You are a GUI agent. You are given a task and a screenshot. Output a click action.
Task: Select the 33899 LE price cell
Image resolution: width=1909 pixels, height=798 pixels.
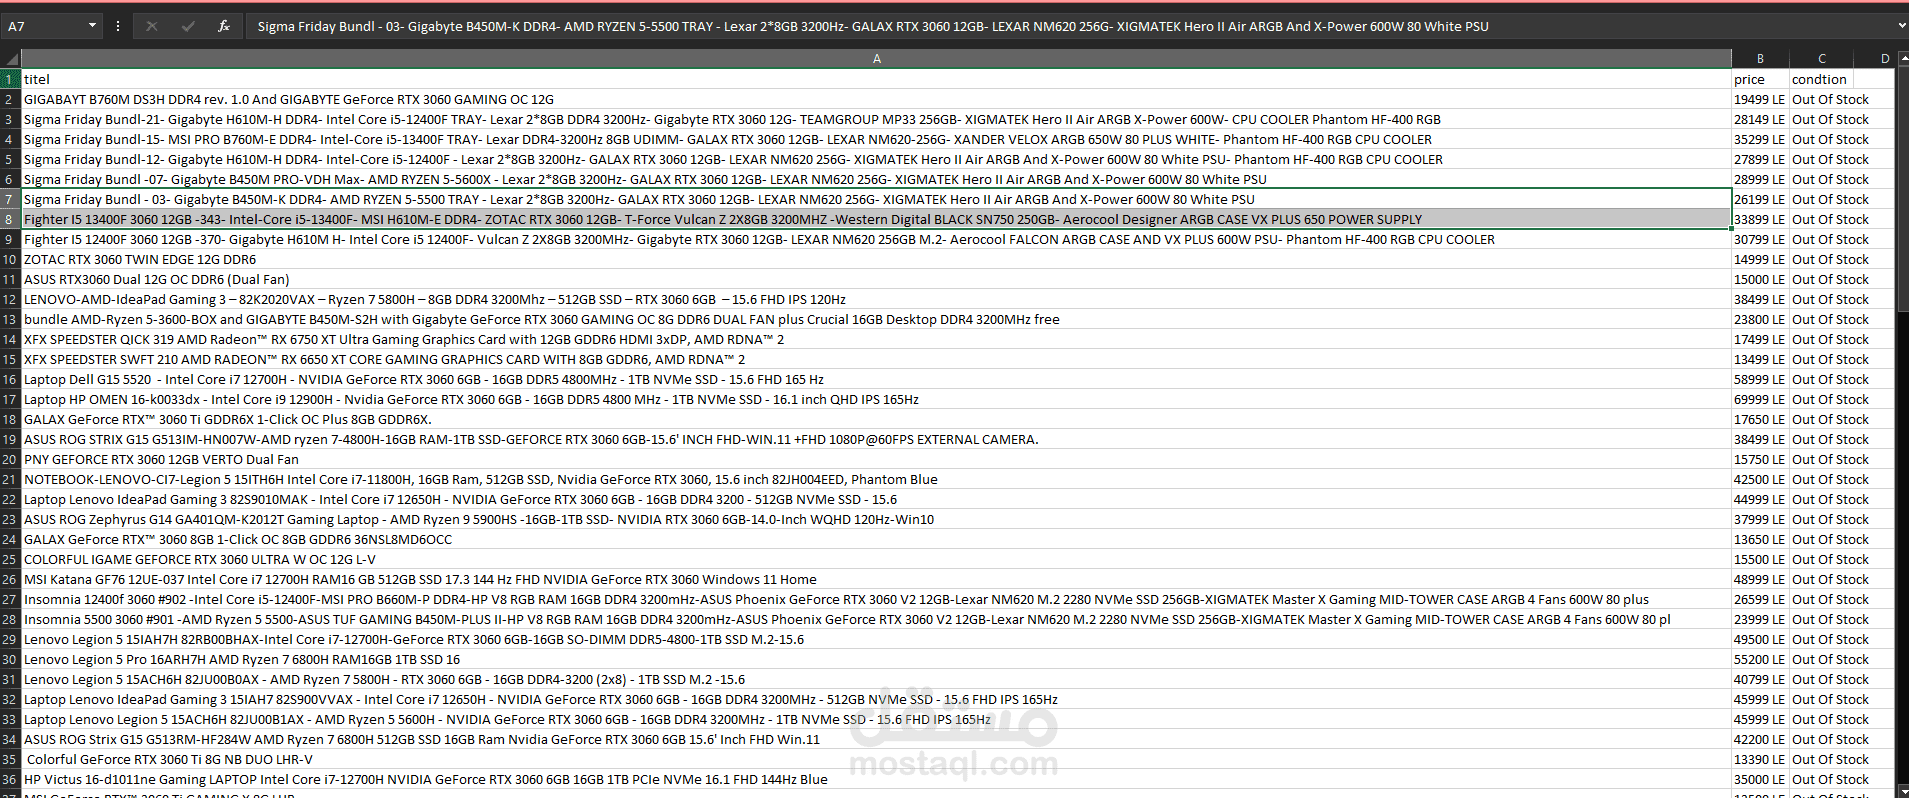pyautogui.click(x=1760, y=219)
